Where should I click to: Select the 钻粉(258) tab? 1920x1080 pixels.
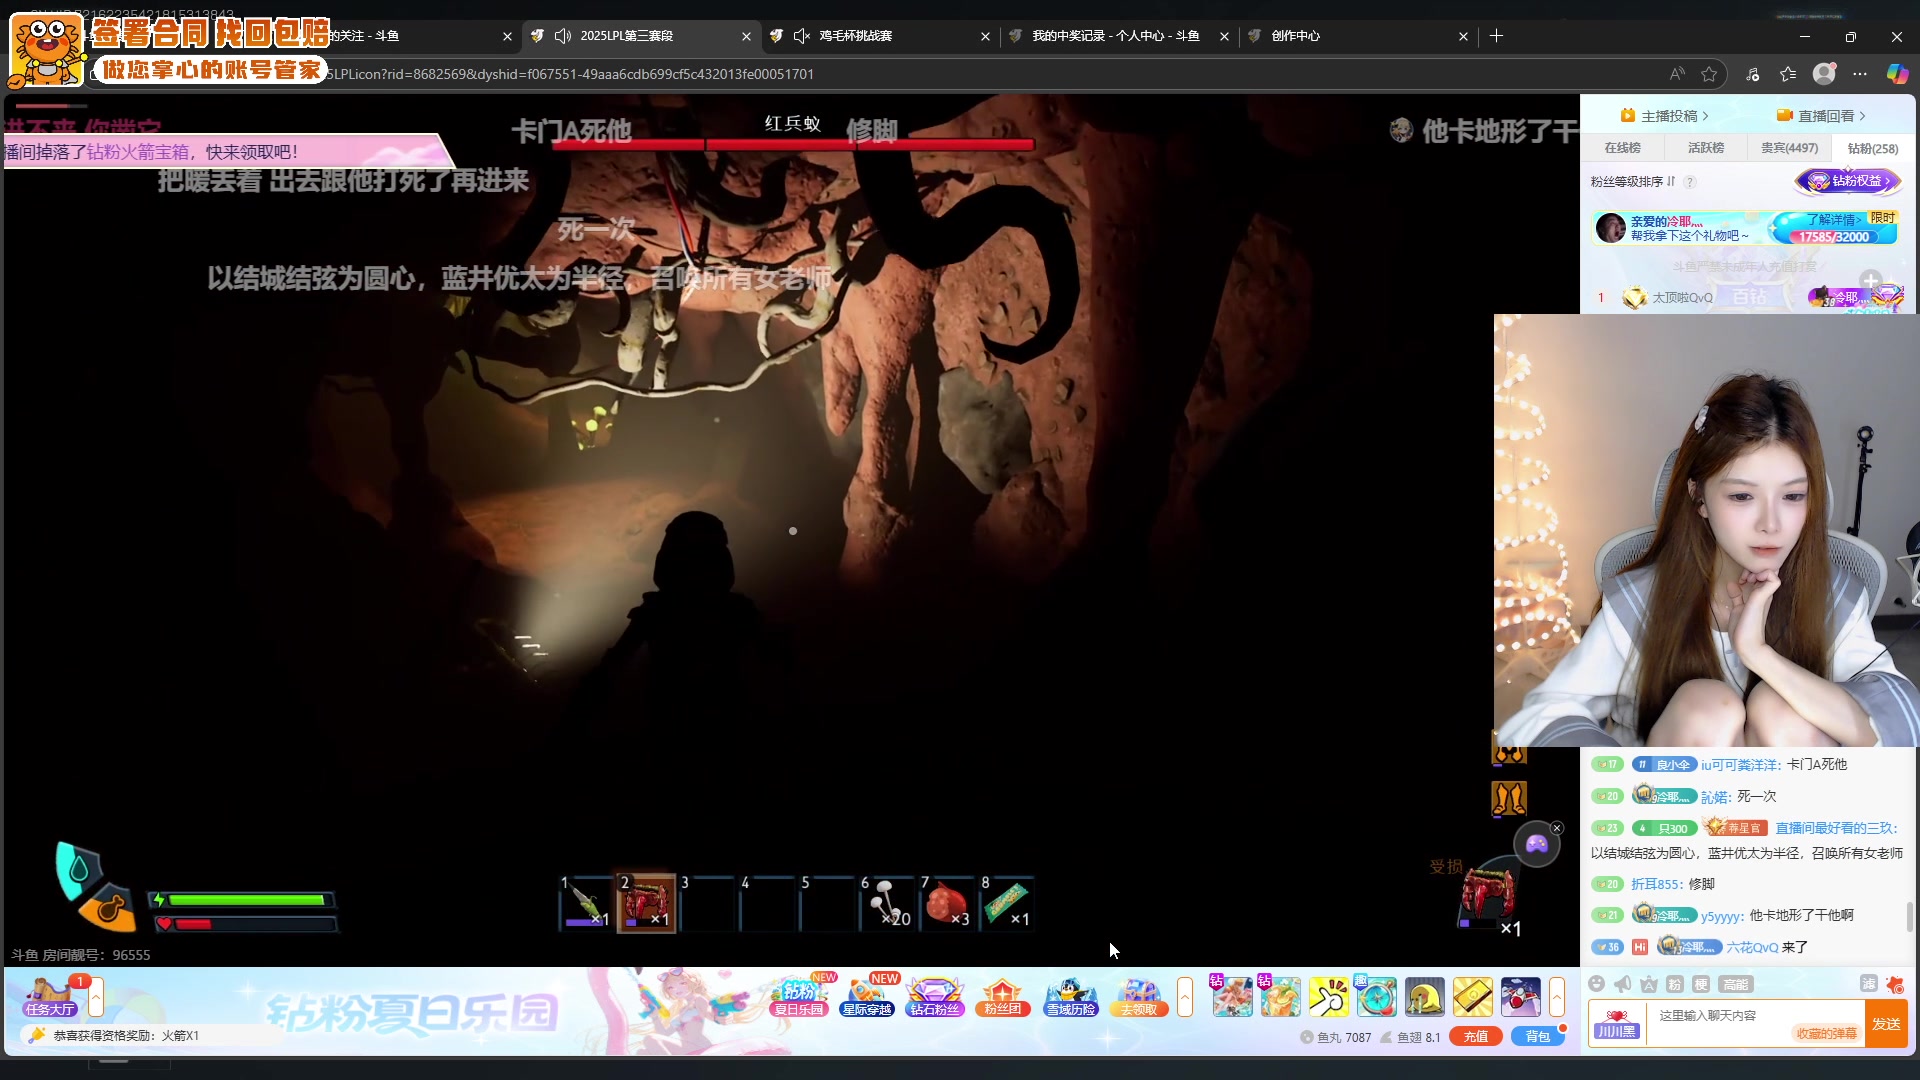pyautogui.click(x=1872, y=148)
